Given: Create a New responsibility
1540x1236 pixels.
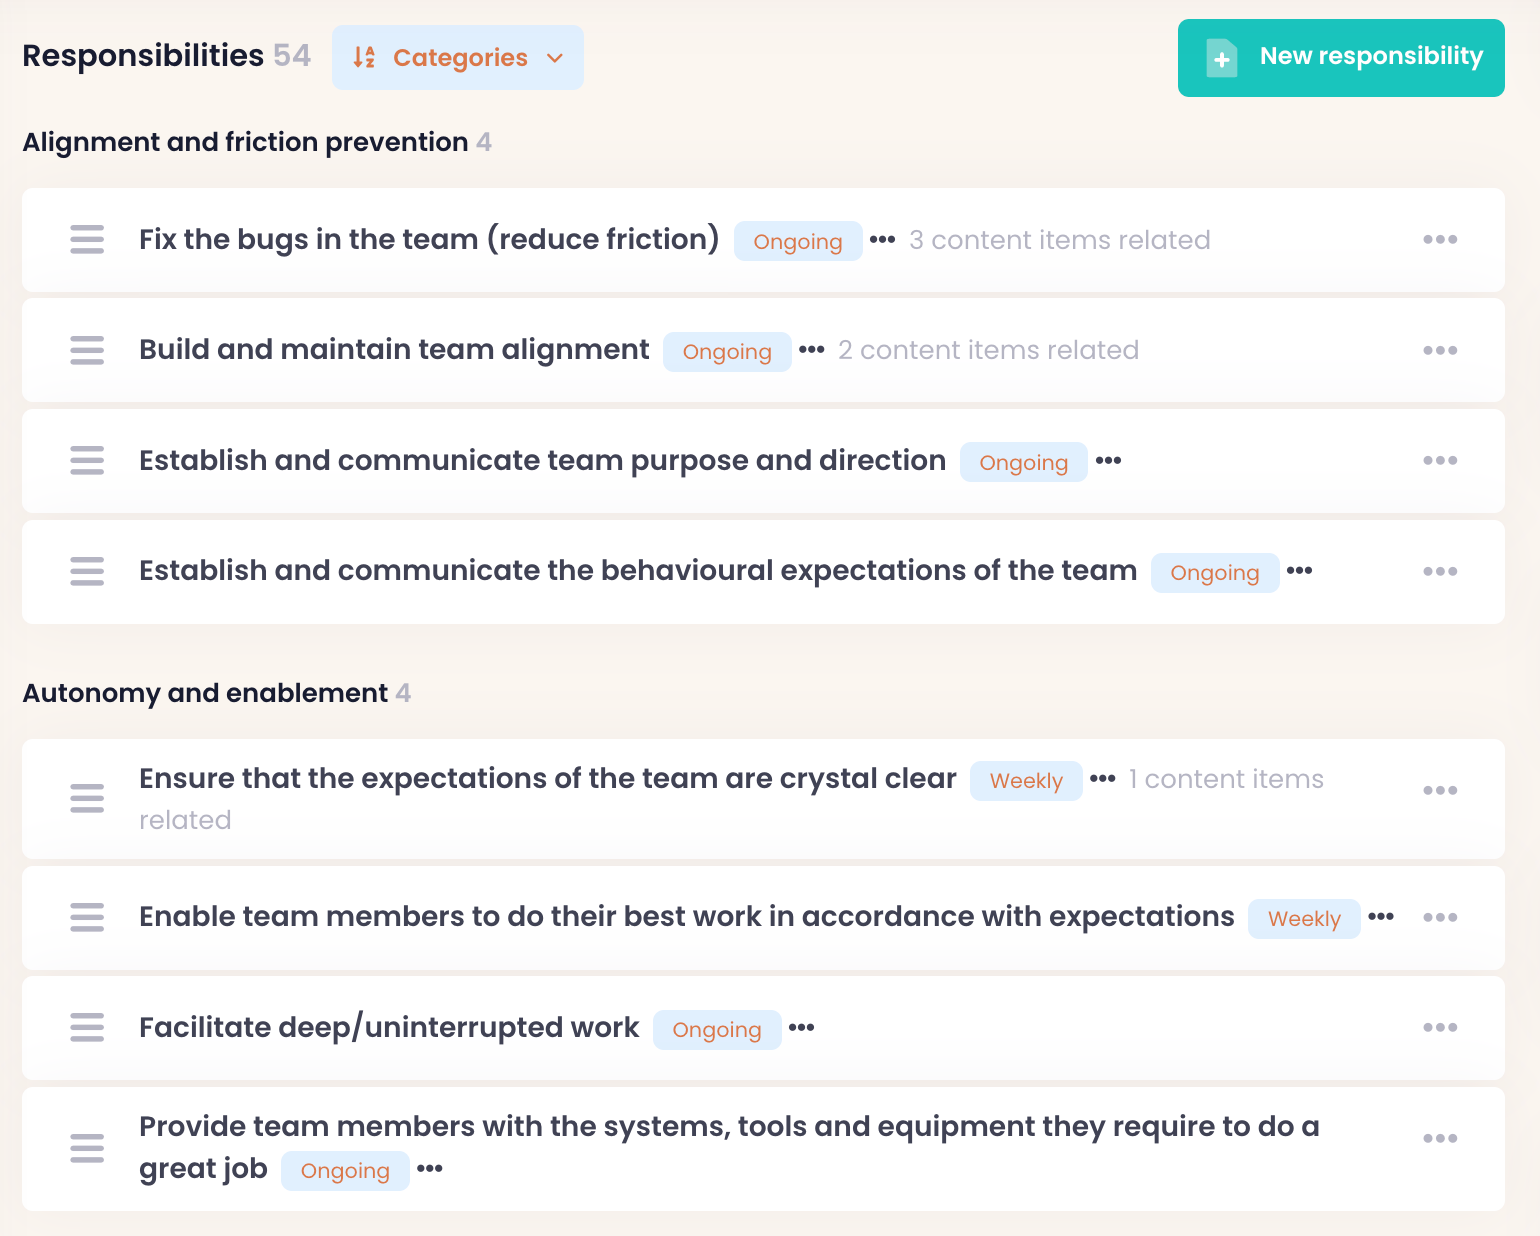Looking at the screenshot, I should [x=1340, y=58].
